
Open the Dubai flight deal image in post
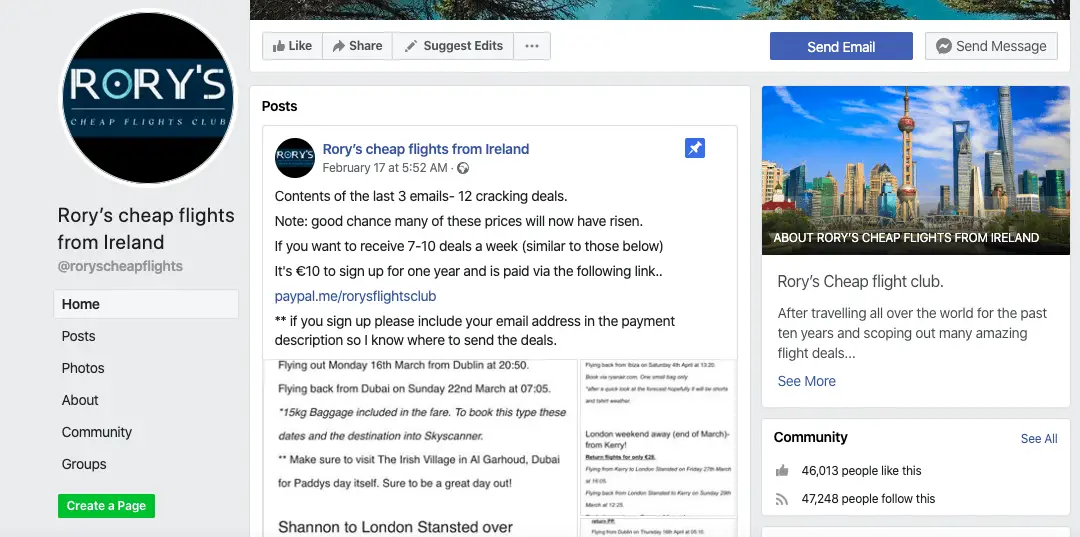(x=420, y=448)
